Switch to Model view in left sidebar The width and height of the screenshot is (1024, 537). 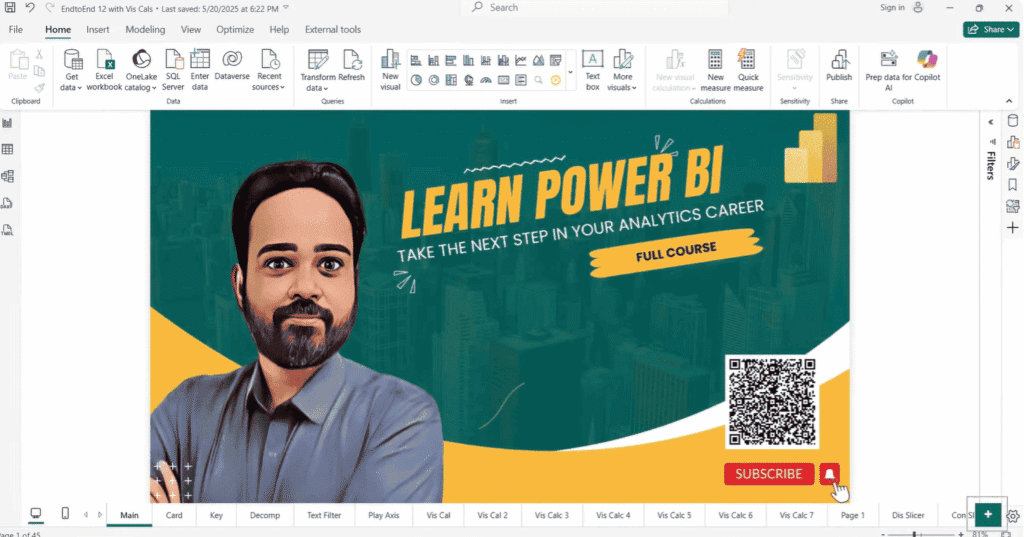(x=8, y=176)
